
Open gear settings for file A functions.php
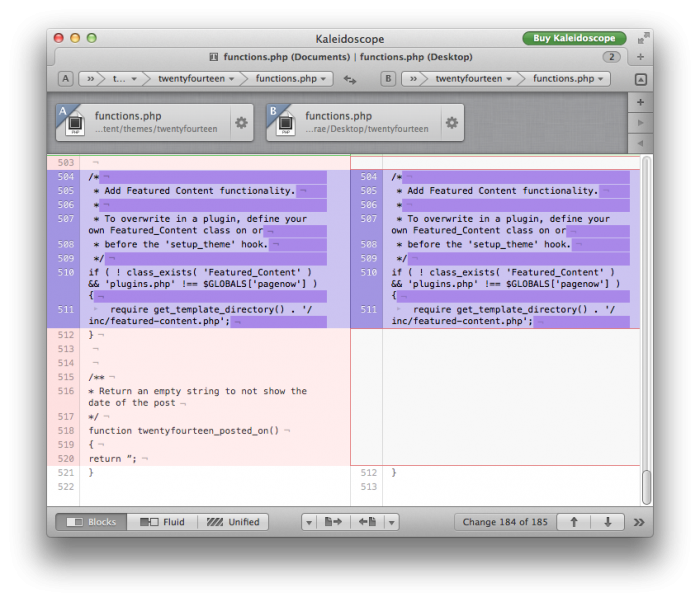point(241,122)
